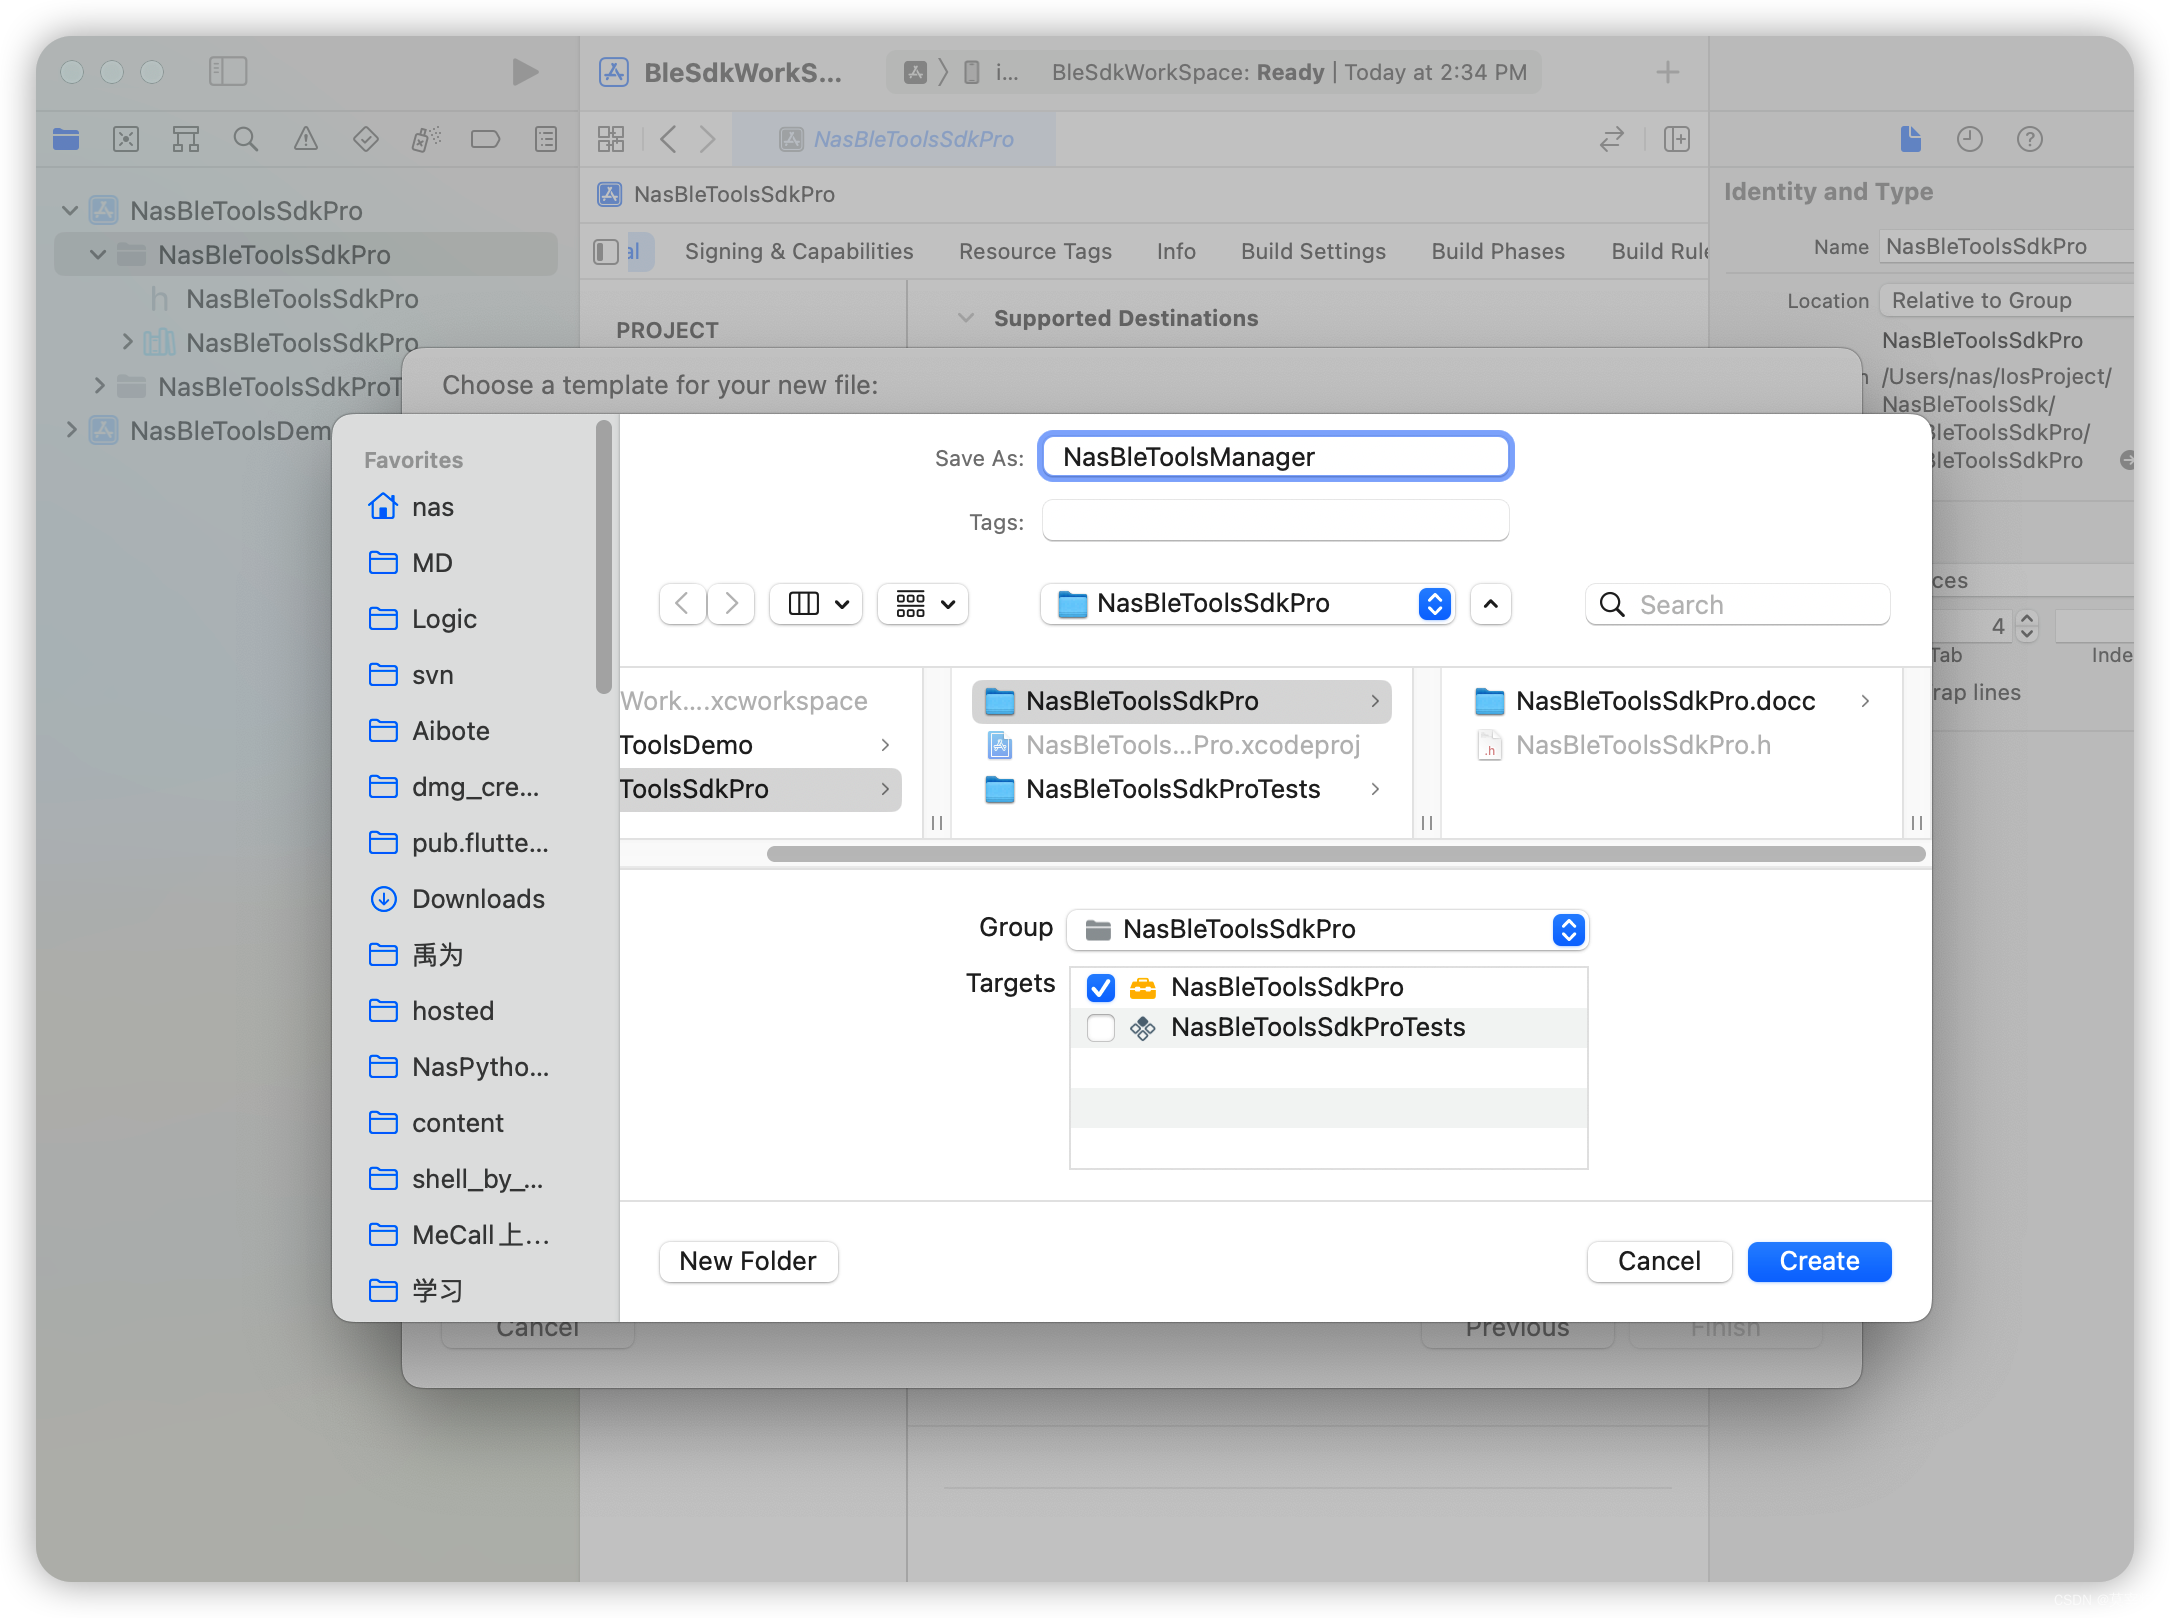Show the History inspector clock icon
This screenshot has height=1618, width=2170.
coord(1969,139)
